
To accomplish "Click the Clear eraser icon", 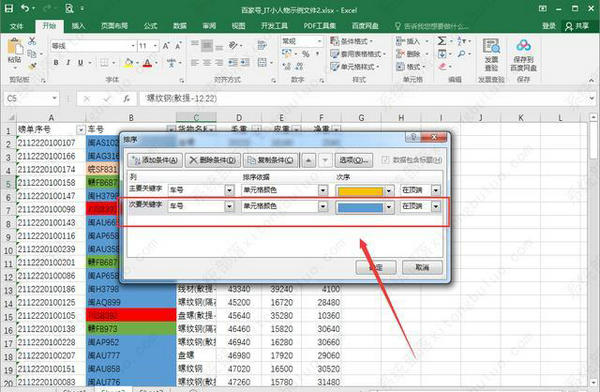I will tap(442, 67).
